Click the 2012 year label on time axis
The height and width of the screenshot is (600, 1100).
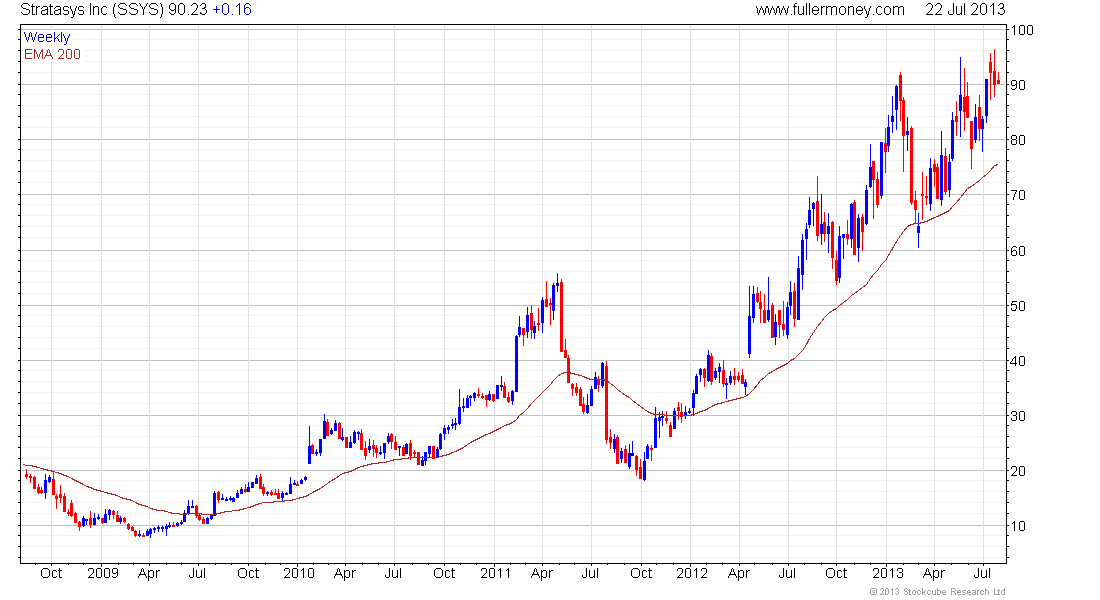coord(692,573)
